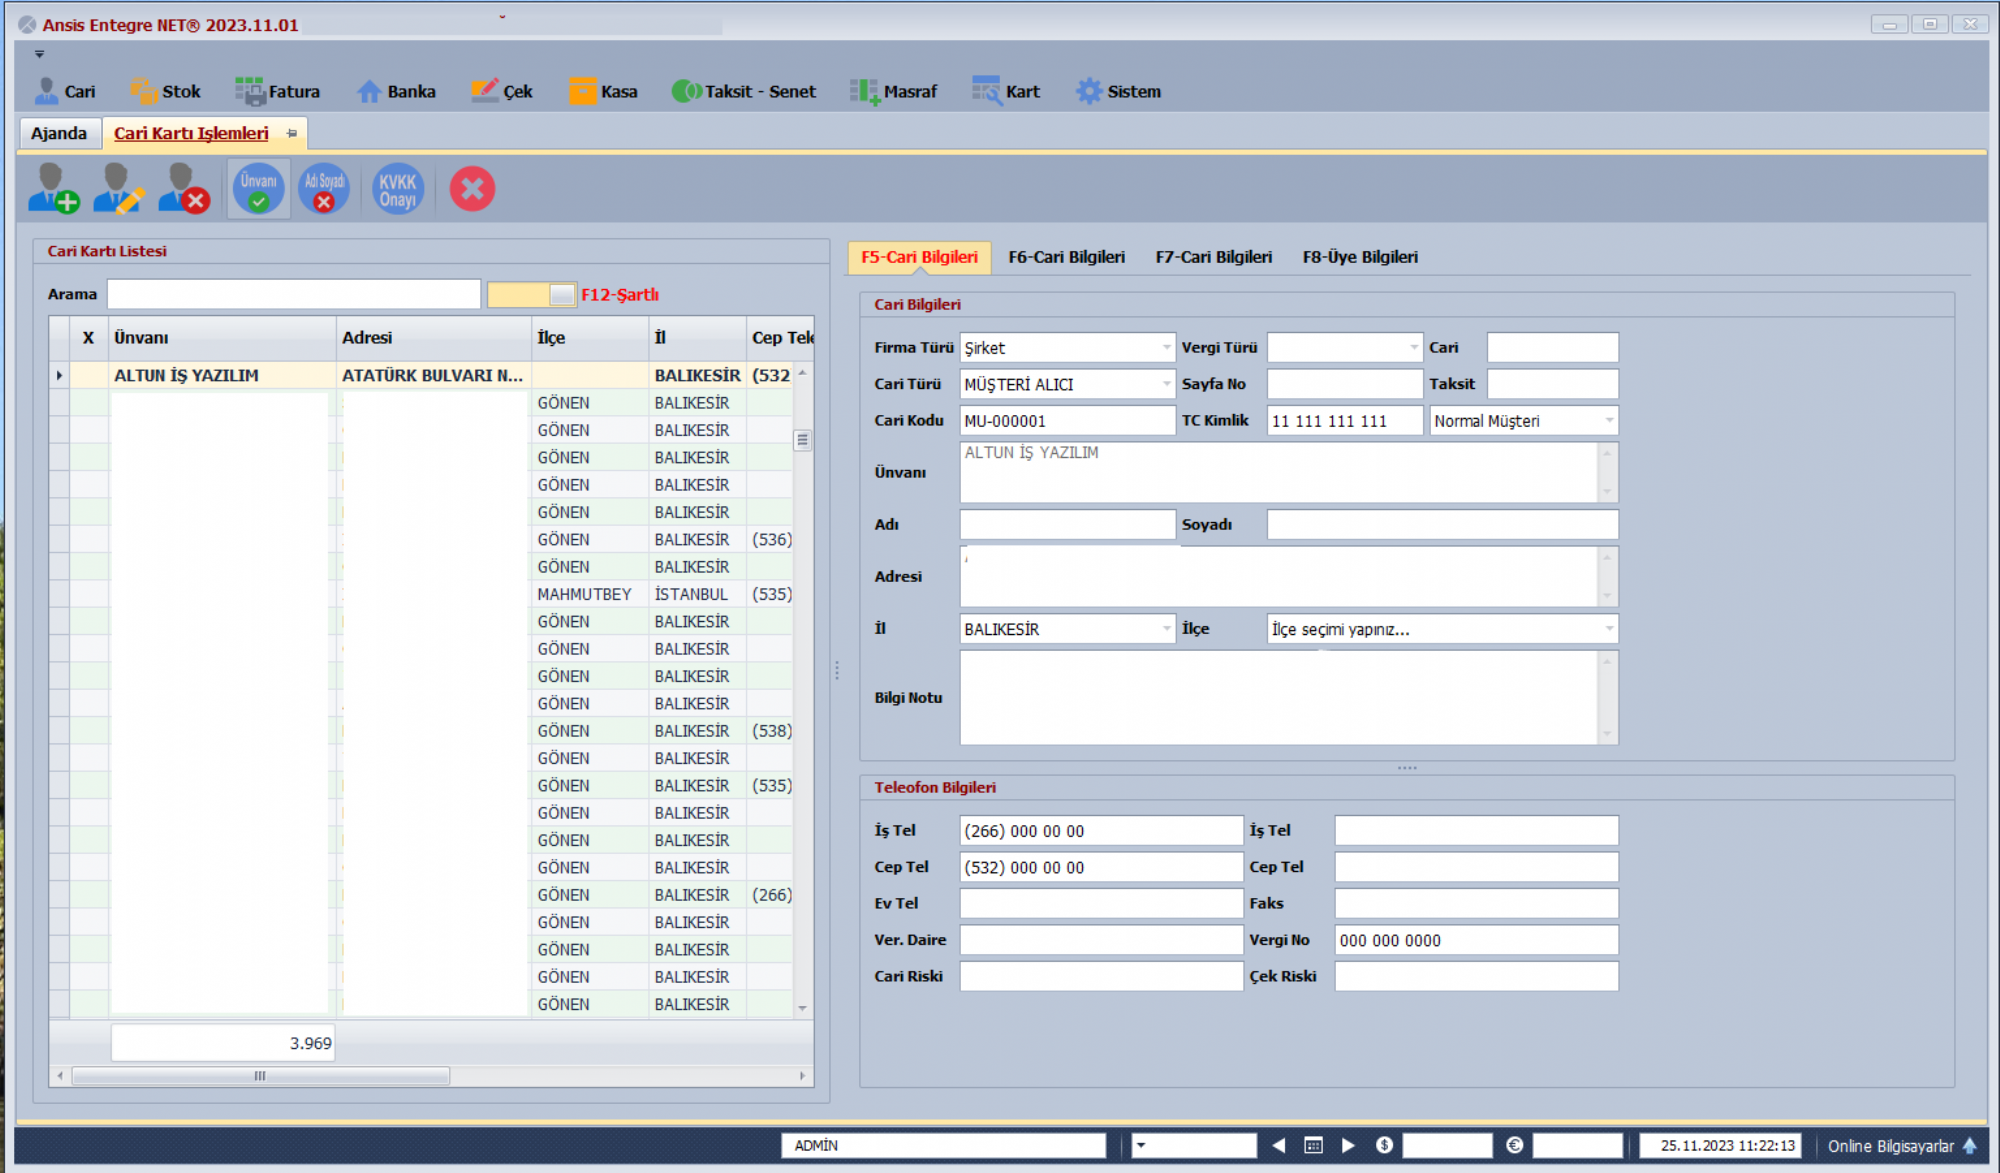2000x1173 pixels.
Task: Open the Stok menu
Action: (x=165, y=91)
